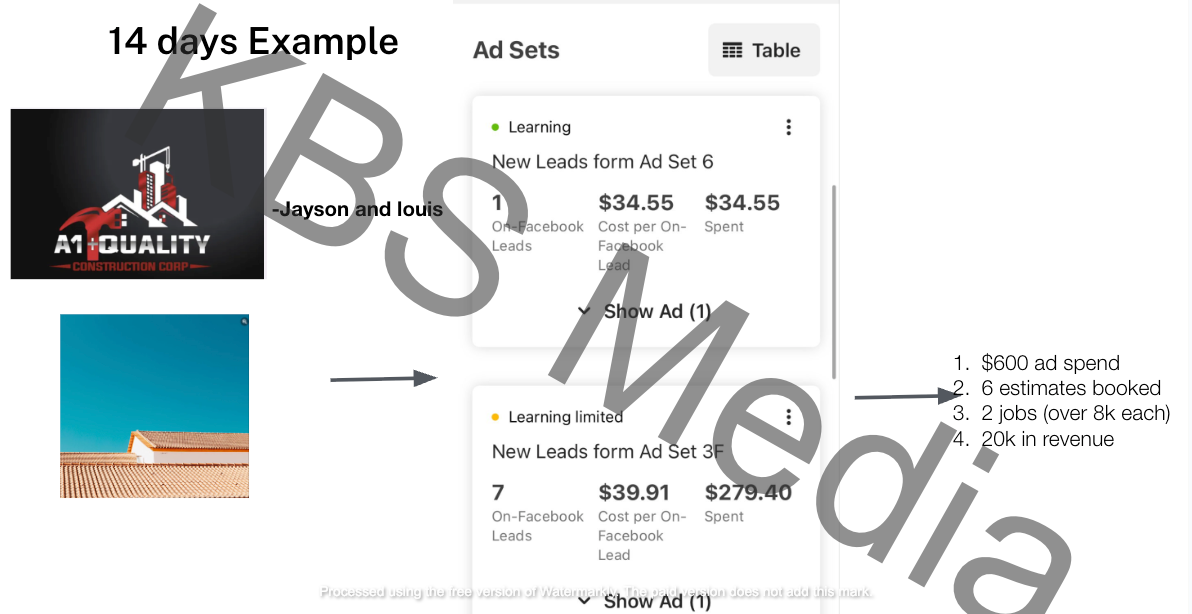Image resolution: width=1192 pixels, height=614 pixels.
Task: Open three-dot menu for Ad Set 3F
Action: click(x=788, y=417)
